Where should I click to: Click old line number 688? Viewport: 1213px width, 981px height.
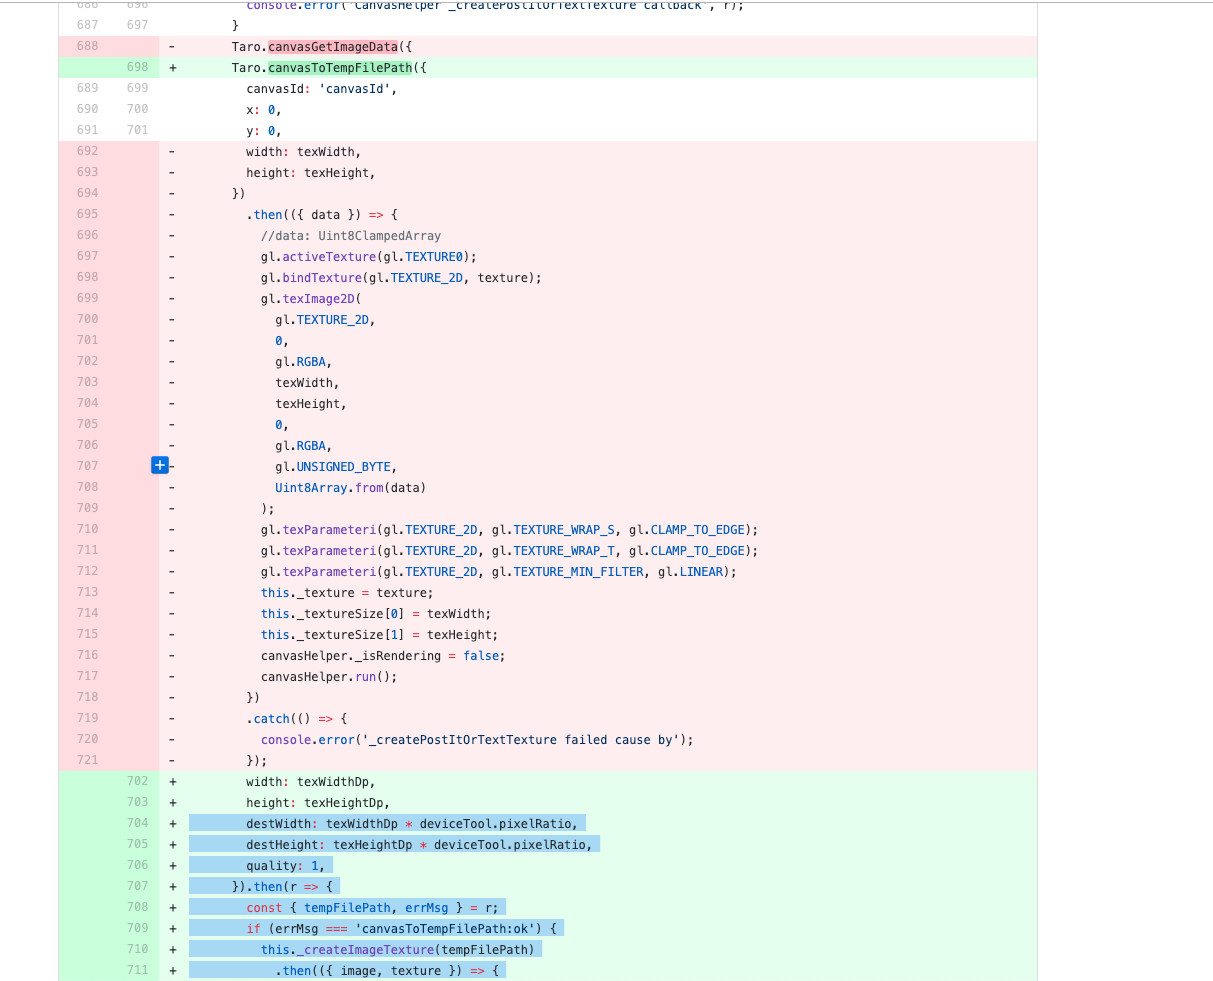coord(87,46)
